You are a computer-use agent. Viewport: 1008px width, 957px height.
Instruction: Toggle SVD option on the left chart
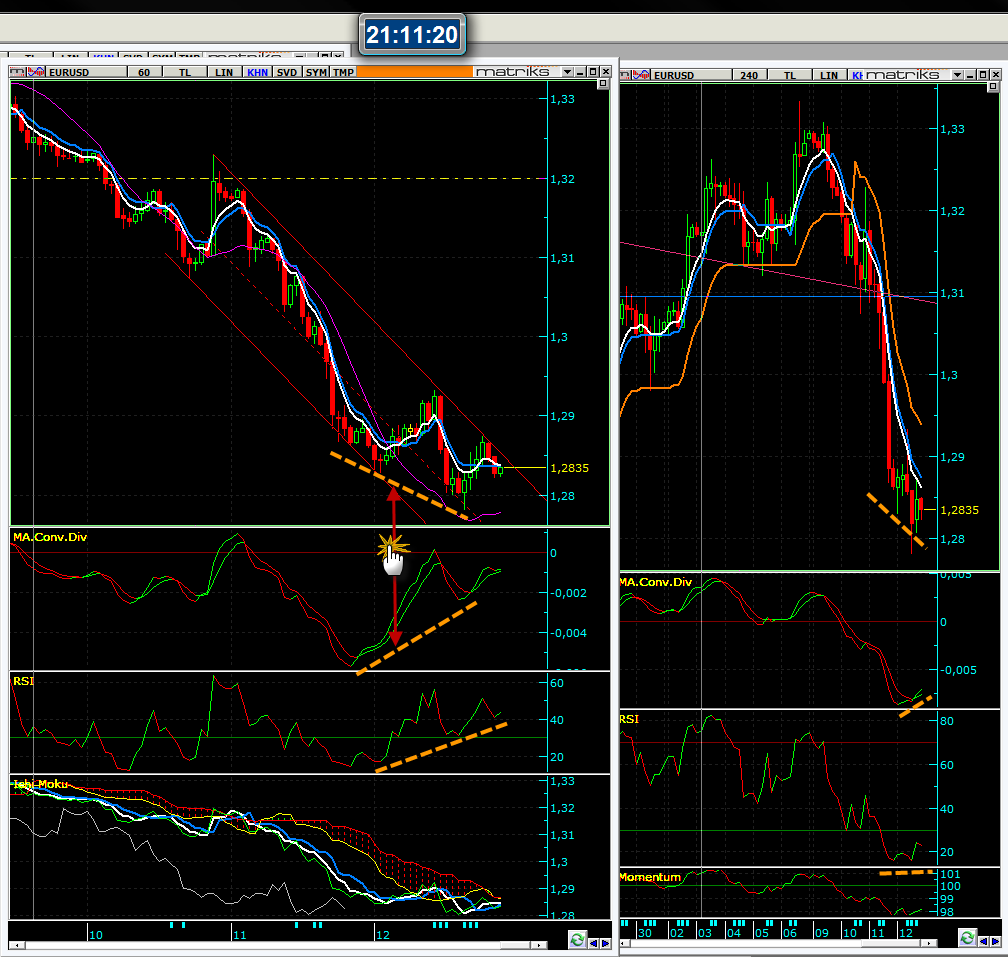[x=287, y=72]
